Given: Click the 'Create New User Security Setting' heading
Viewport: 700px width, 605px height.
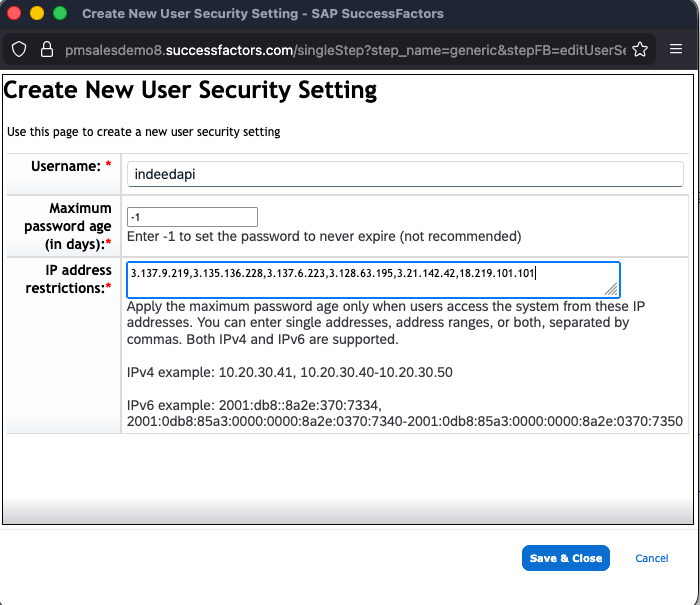Looking at the screenshot, I should tap(191, 90).
